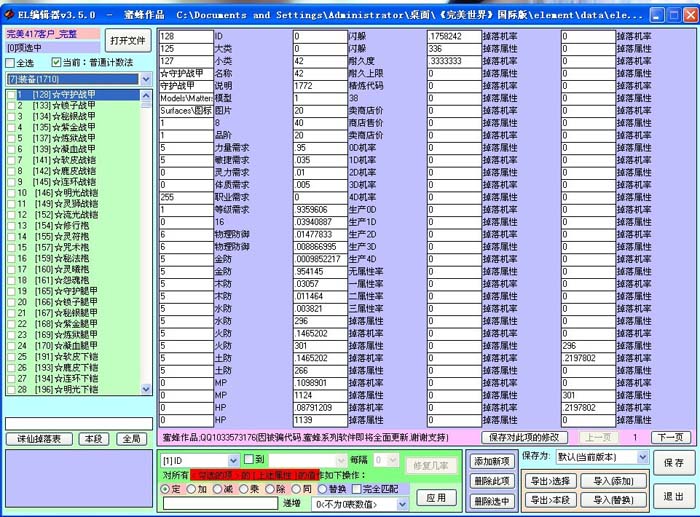
Task: Click the 打开文件 open file button
Action: point(128,41)
